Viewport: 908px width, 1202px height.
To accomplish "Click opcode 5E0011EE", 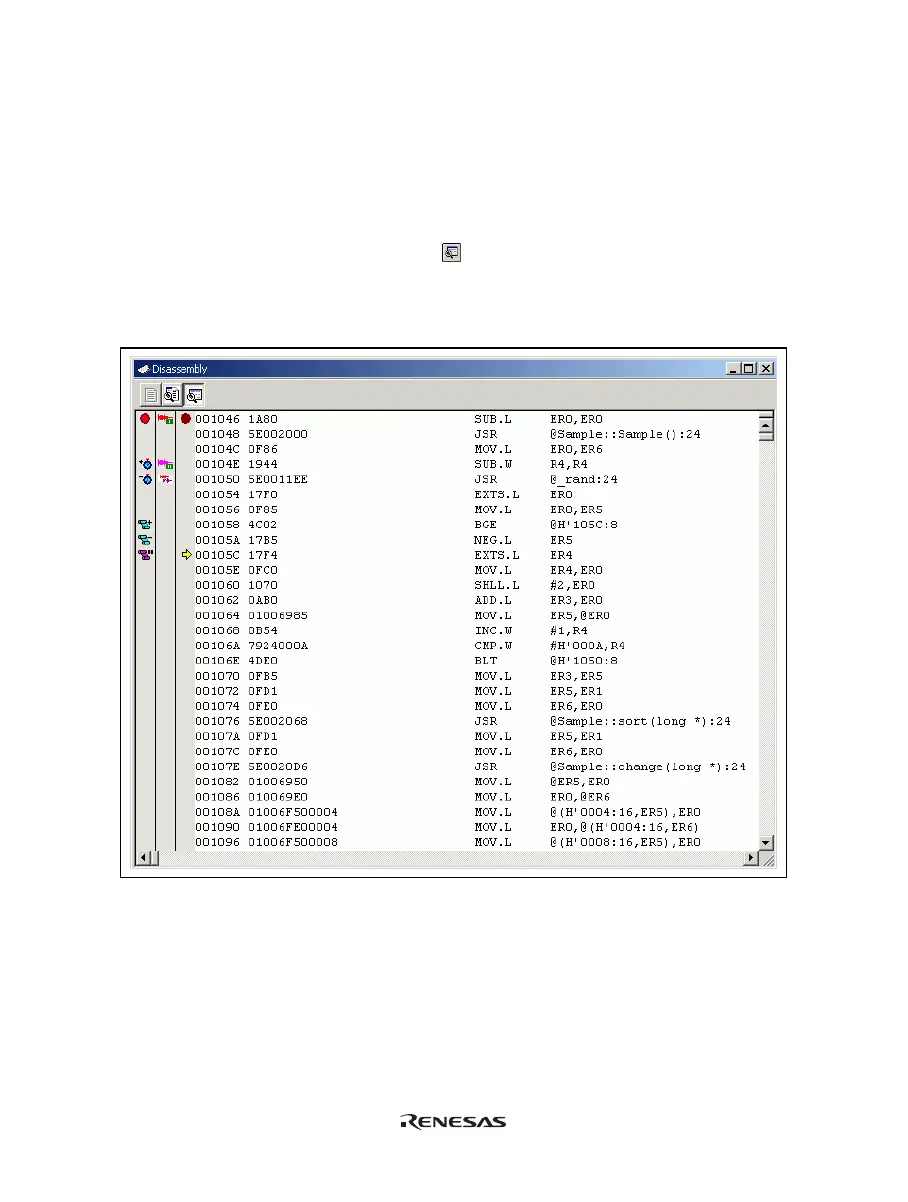I will (x=278, y=480).
